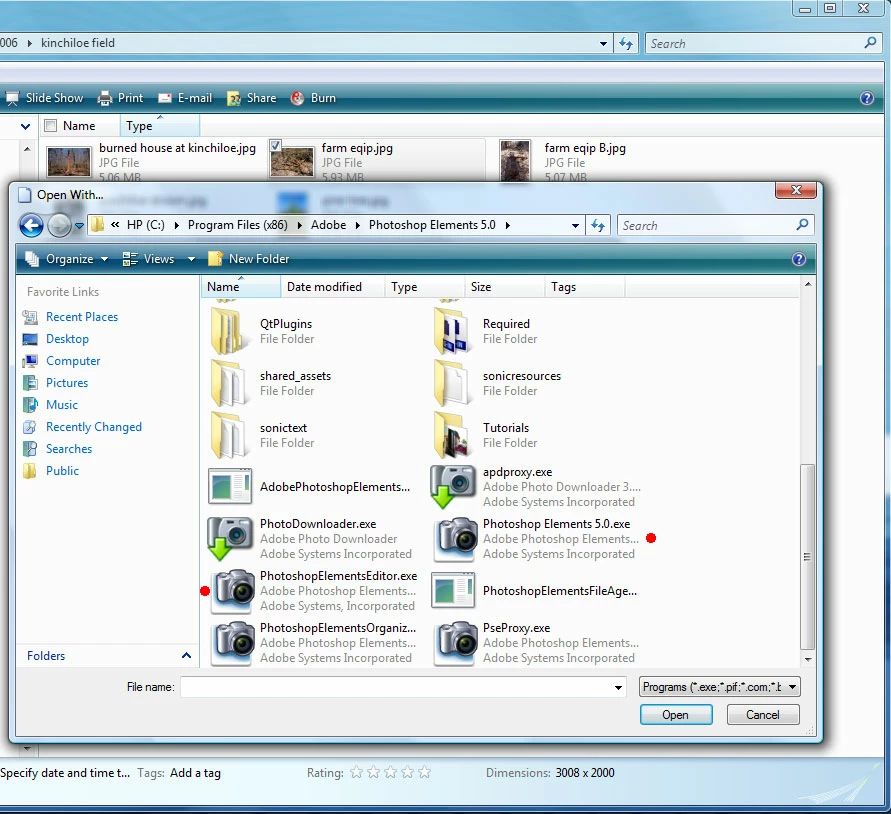Click the Back arrow in Open With dialog
891x814 pixels.
pyautogui.click(x=31, y=226)
